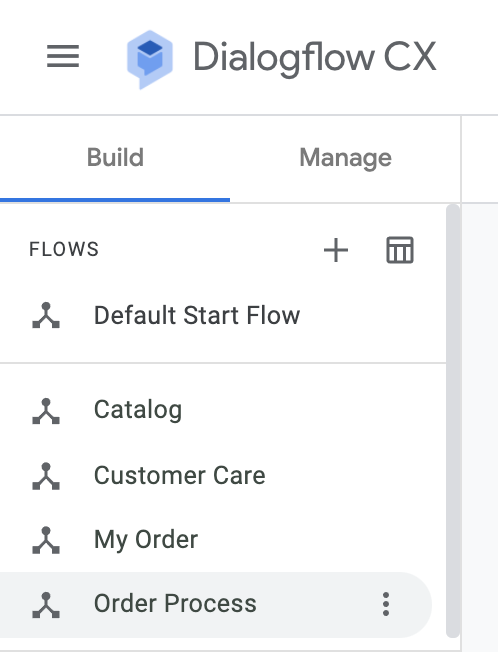Image resolution: width=498 pixels, height=652 pixels.
Task: Select Default Start Flow
Action: point(223,315)
